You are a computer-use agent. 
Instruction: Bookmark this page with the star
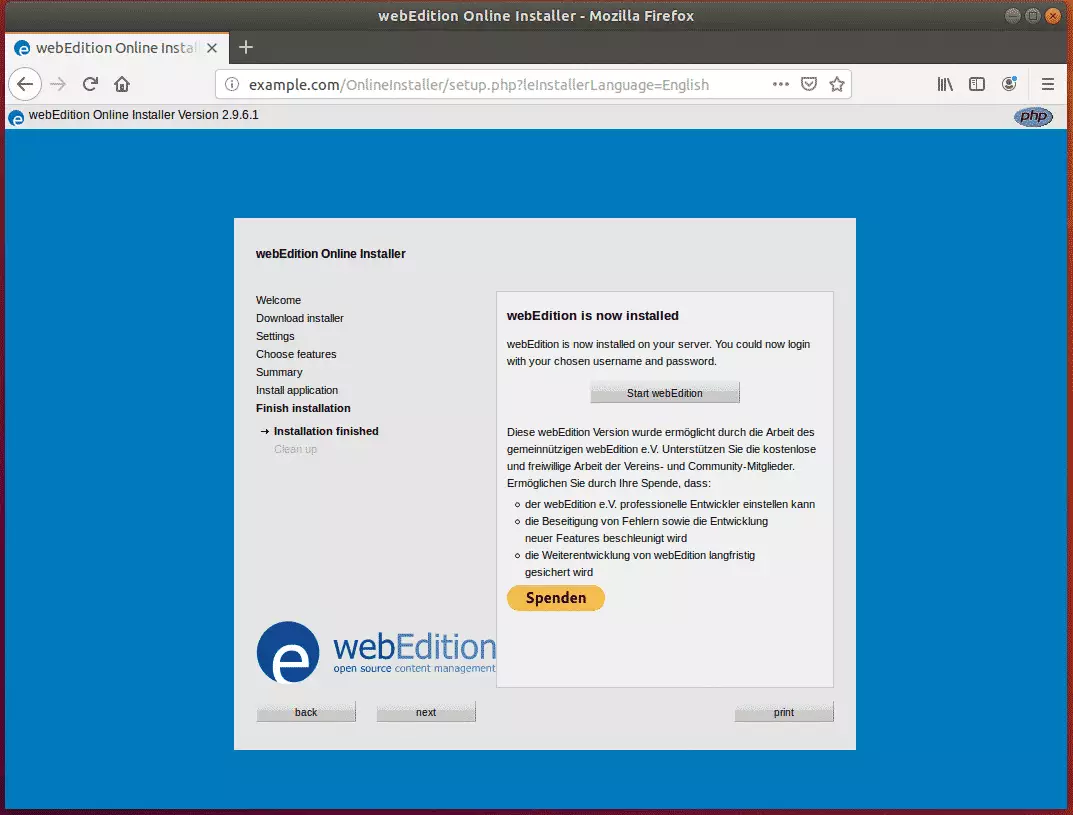837,84
